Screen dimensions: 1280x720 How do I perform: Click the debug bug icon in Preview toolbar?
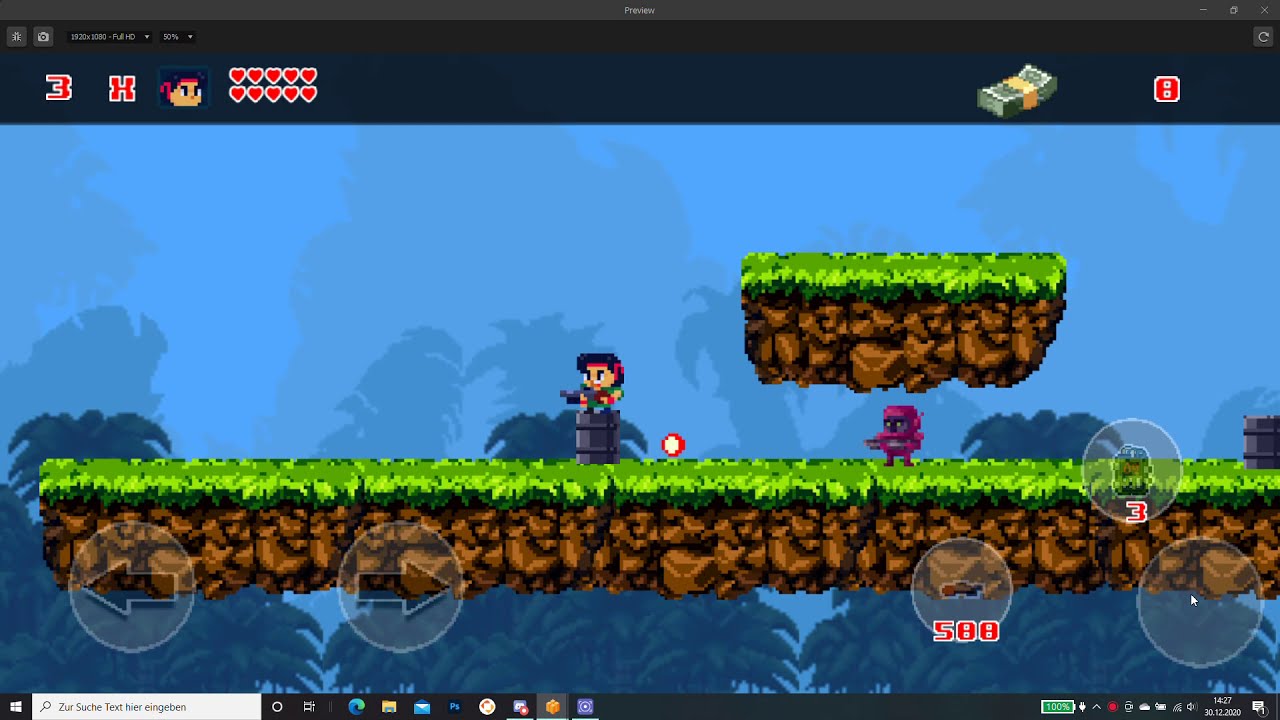pyautogui.click(x=16, y=37)
